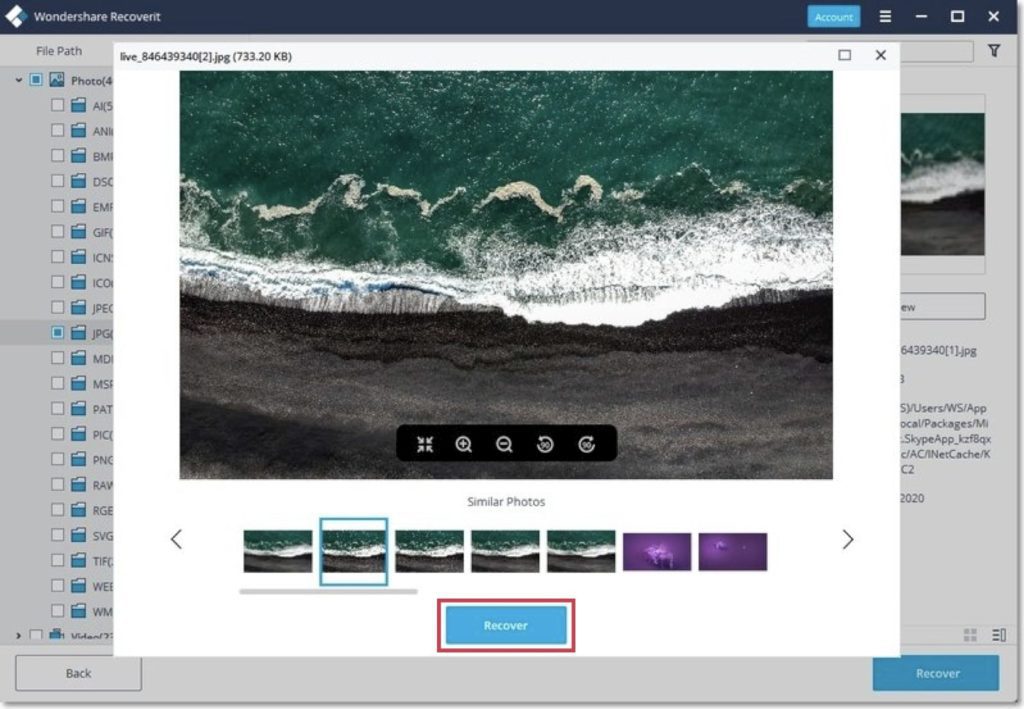Image resolution: width=1024 pixels, height=709 pixels.
Task: Select the fifth ocean thumbnail
Action: [x=581, y=552]
